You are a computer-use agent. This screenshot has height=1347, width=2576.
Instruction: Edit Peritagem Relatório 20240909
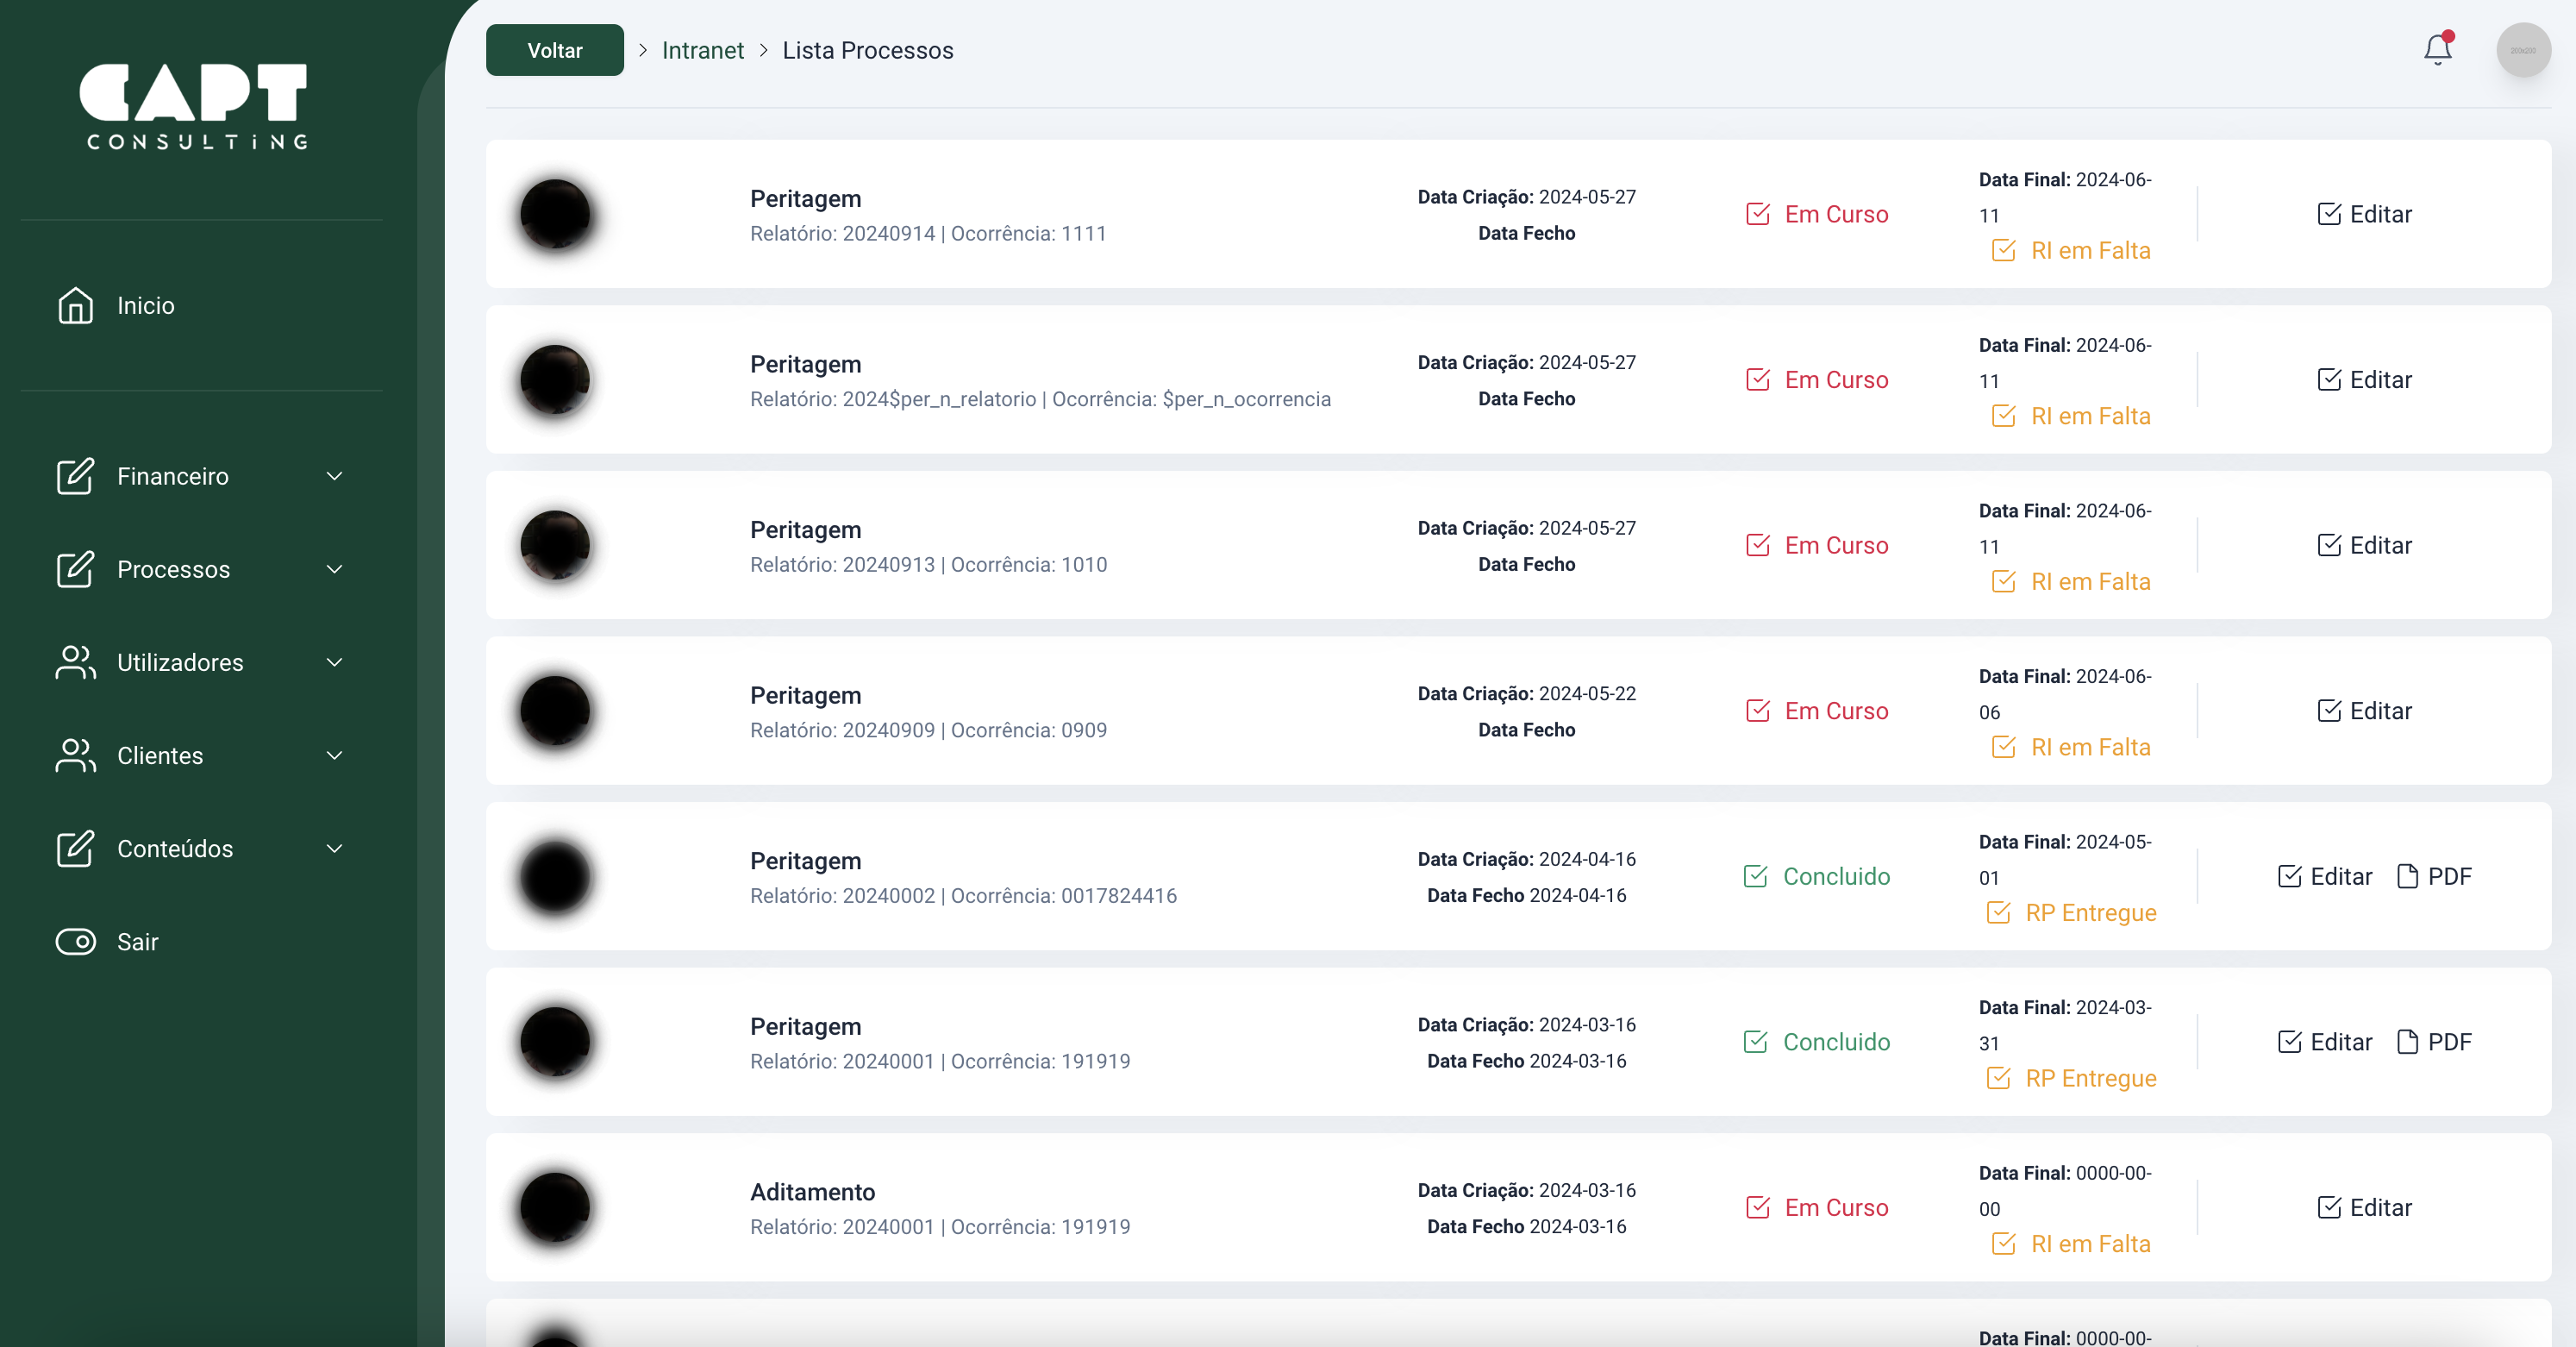[2365, 711]
